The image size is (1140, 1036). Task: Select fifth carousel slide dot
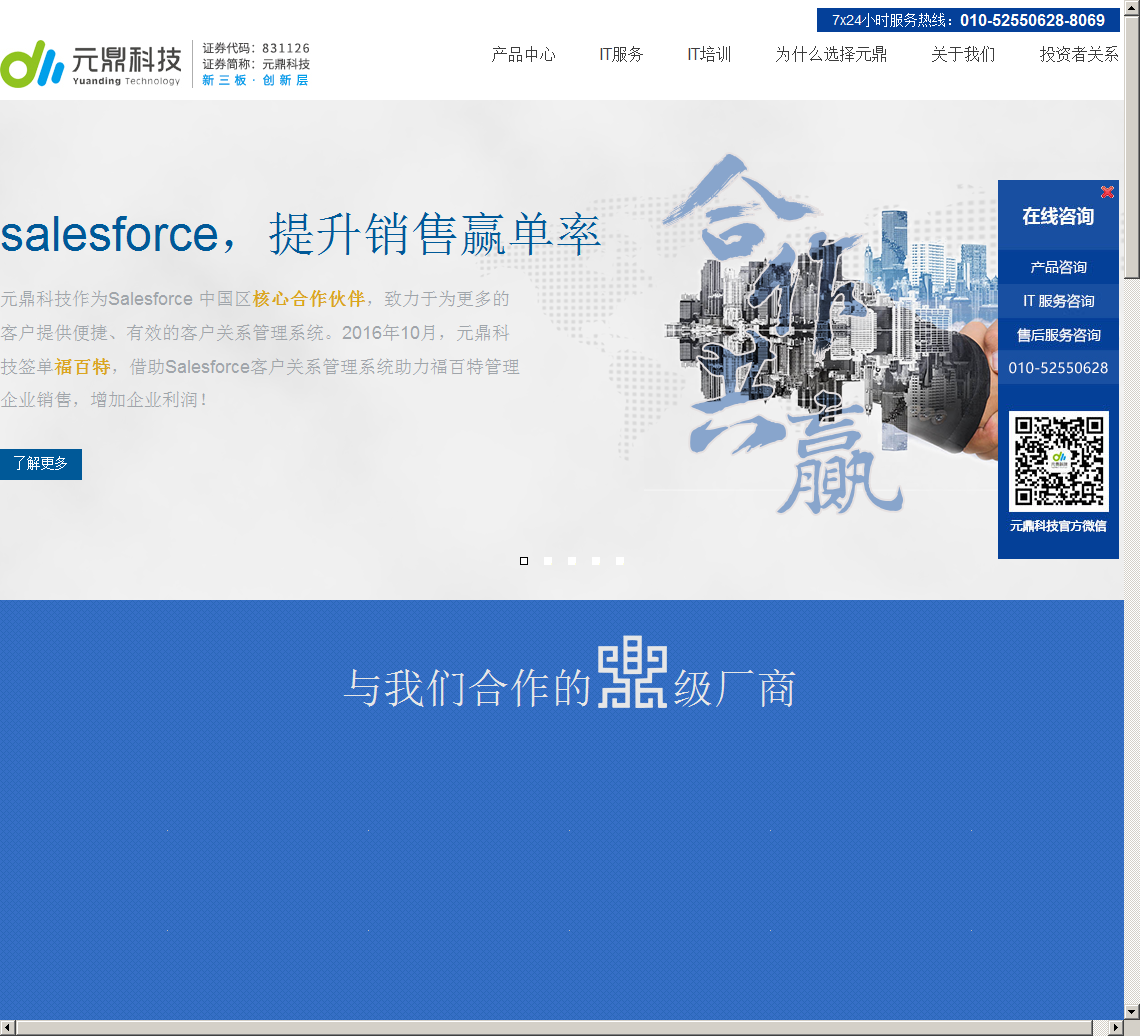point(619,561)
